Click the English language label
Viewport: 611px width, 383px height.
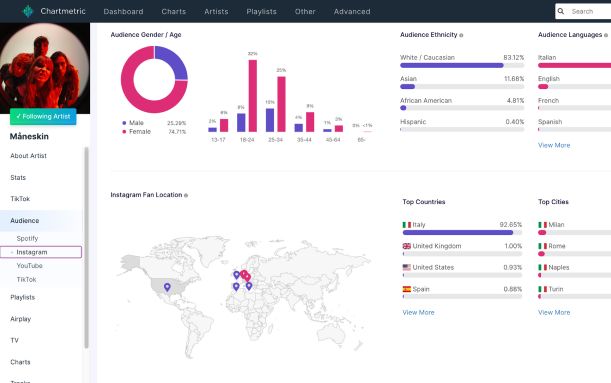(x=549, y=79)
